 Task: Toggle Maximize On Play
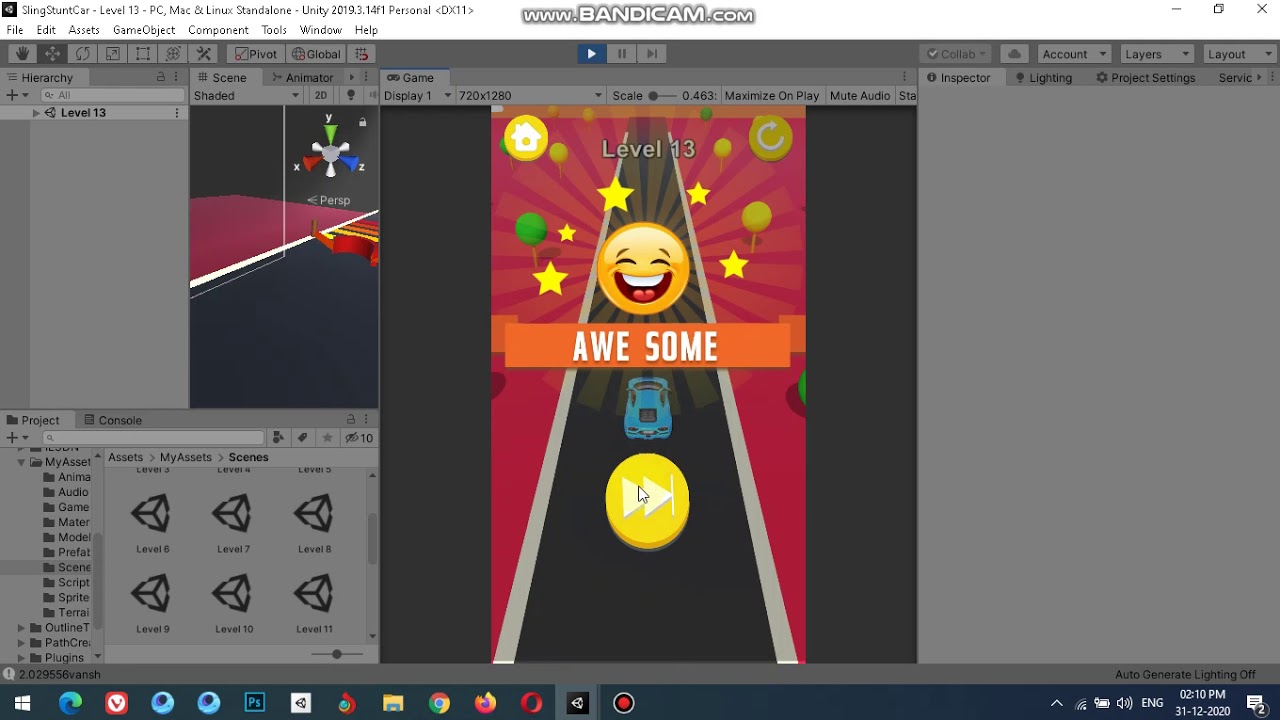(x=771, y=95)
